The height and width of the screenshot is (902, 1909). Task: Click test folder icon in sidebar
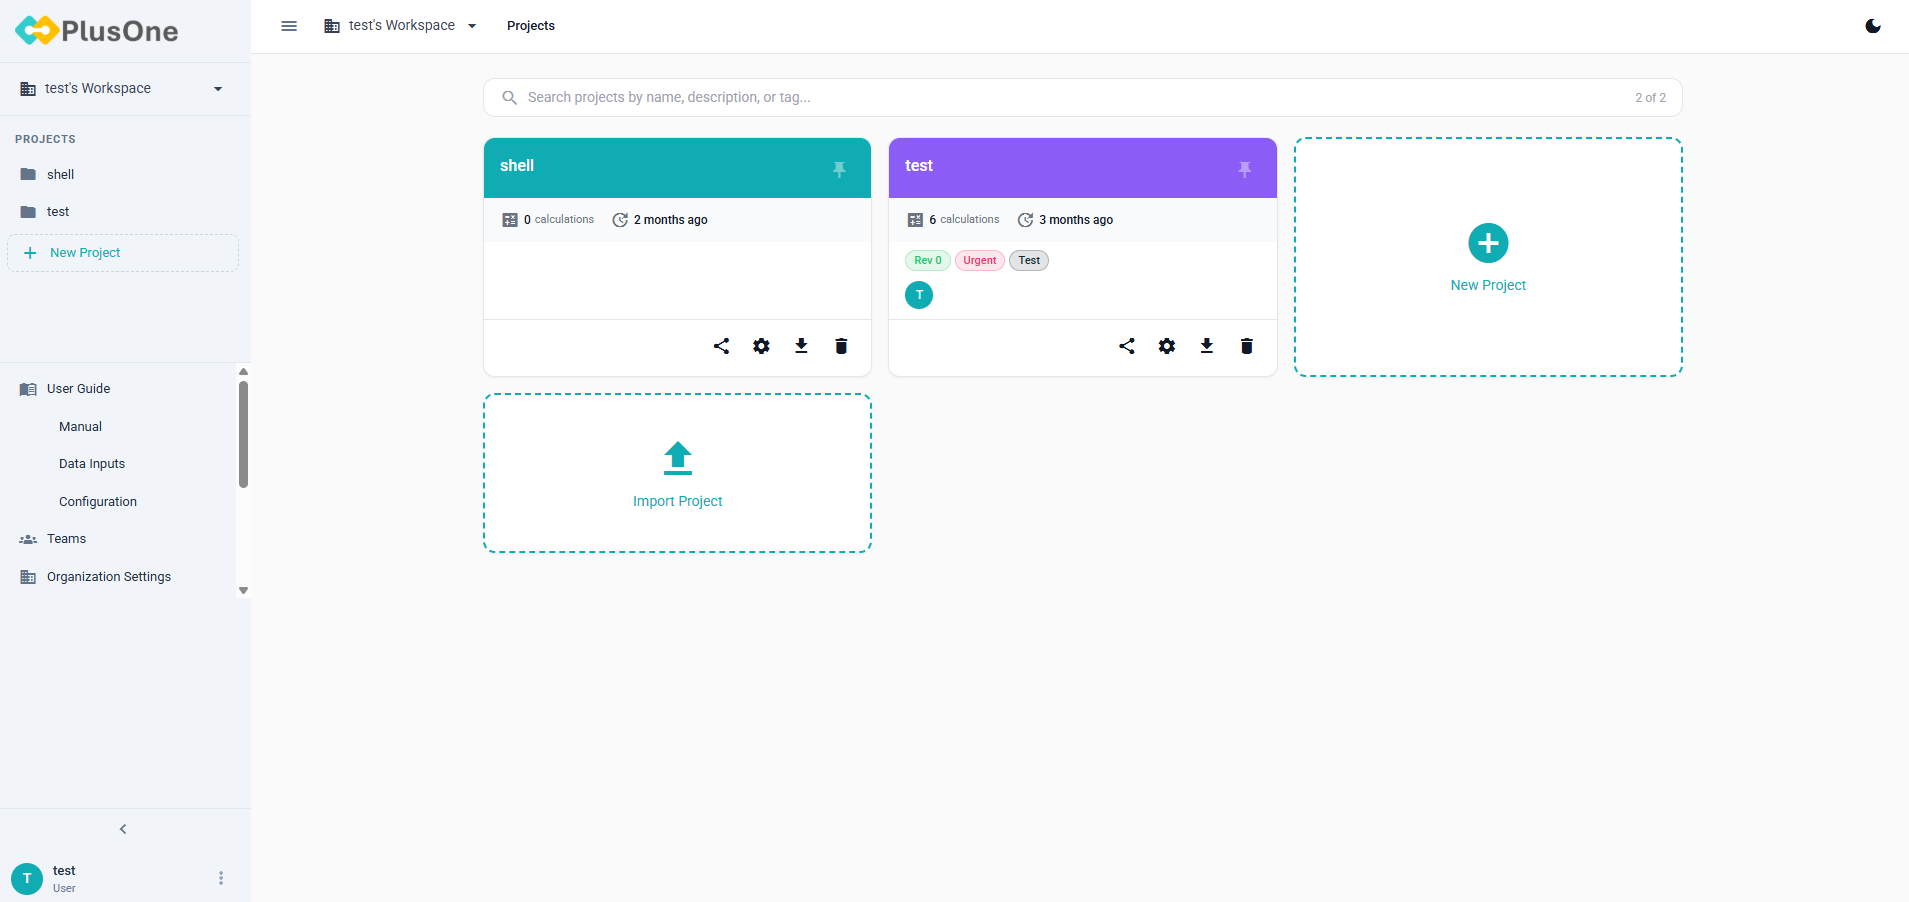tap(28, 212)
